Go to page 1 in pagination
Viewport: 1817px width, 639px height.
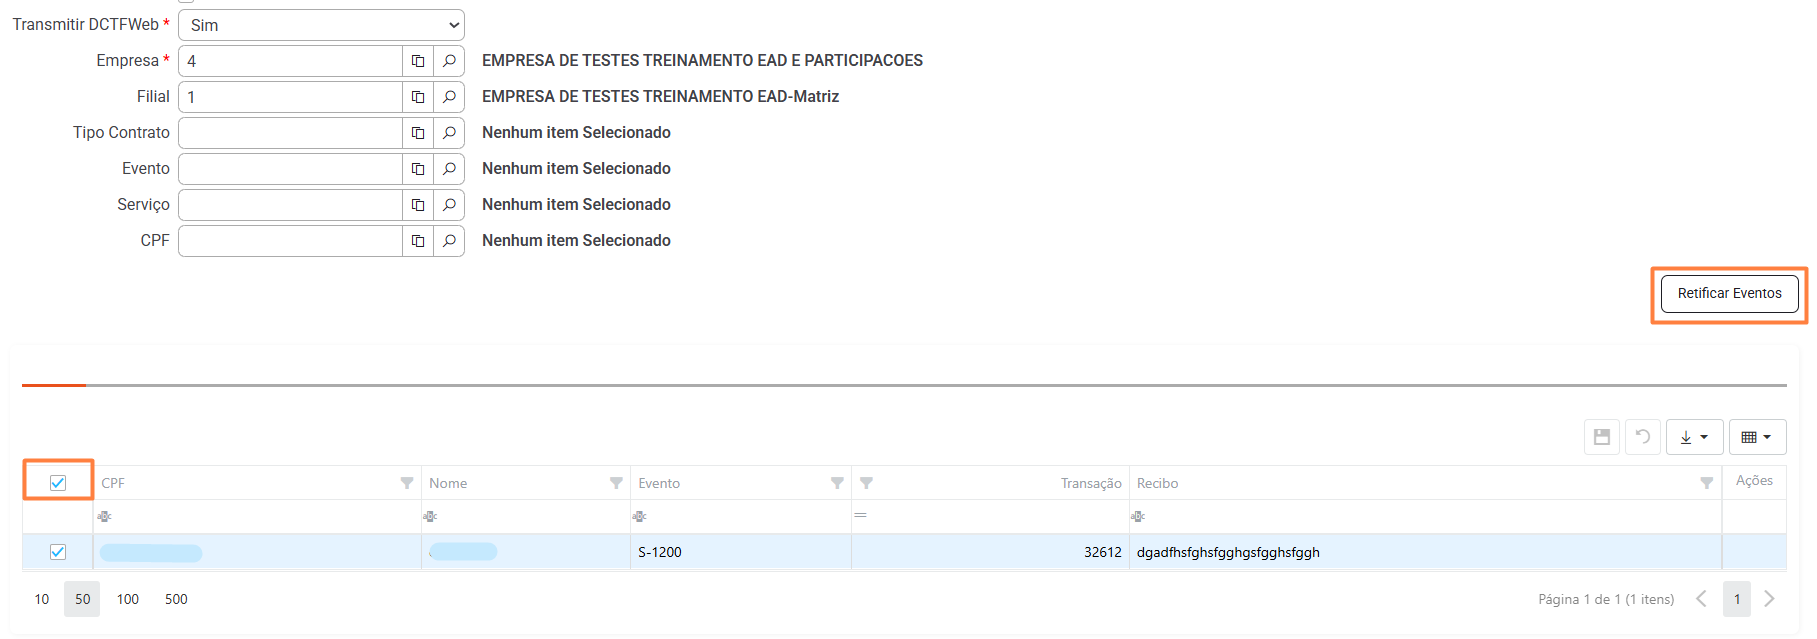1737,599
